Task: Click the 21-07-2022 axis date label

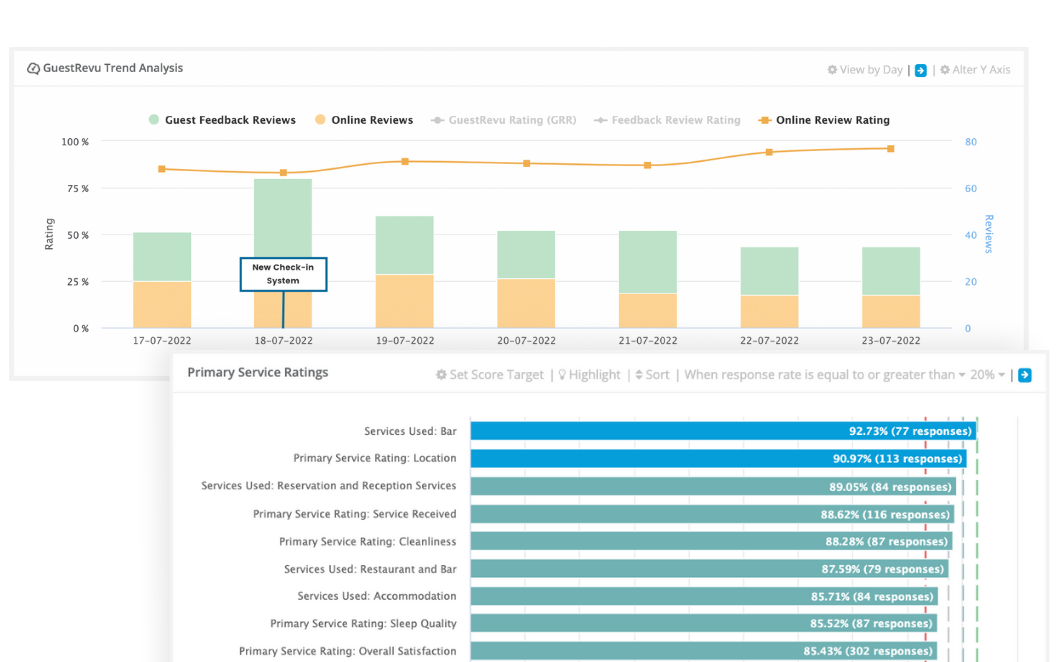Action: coord(648,341)
